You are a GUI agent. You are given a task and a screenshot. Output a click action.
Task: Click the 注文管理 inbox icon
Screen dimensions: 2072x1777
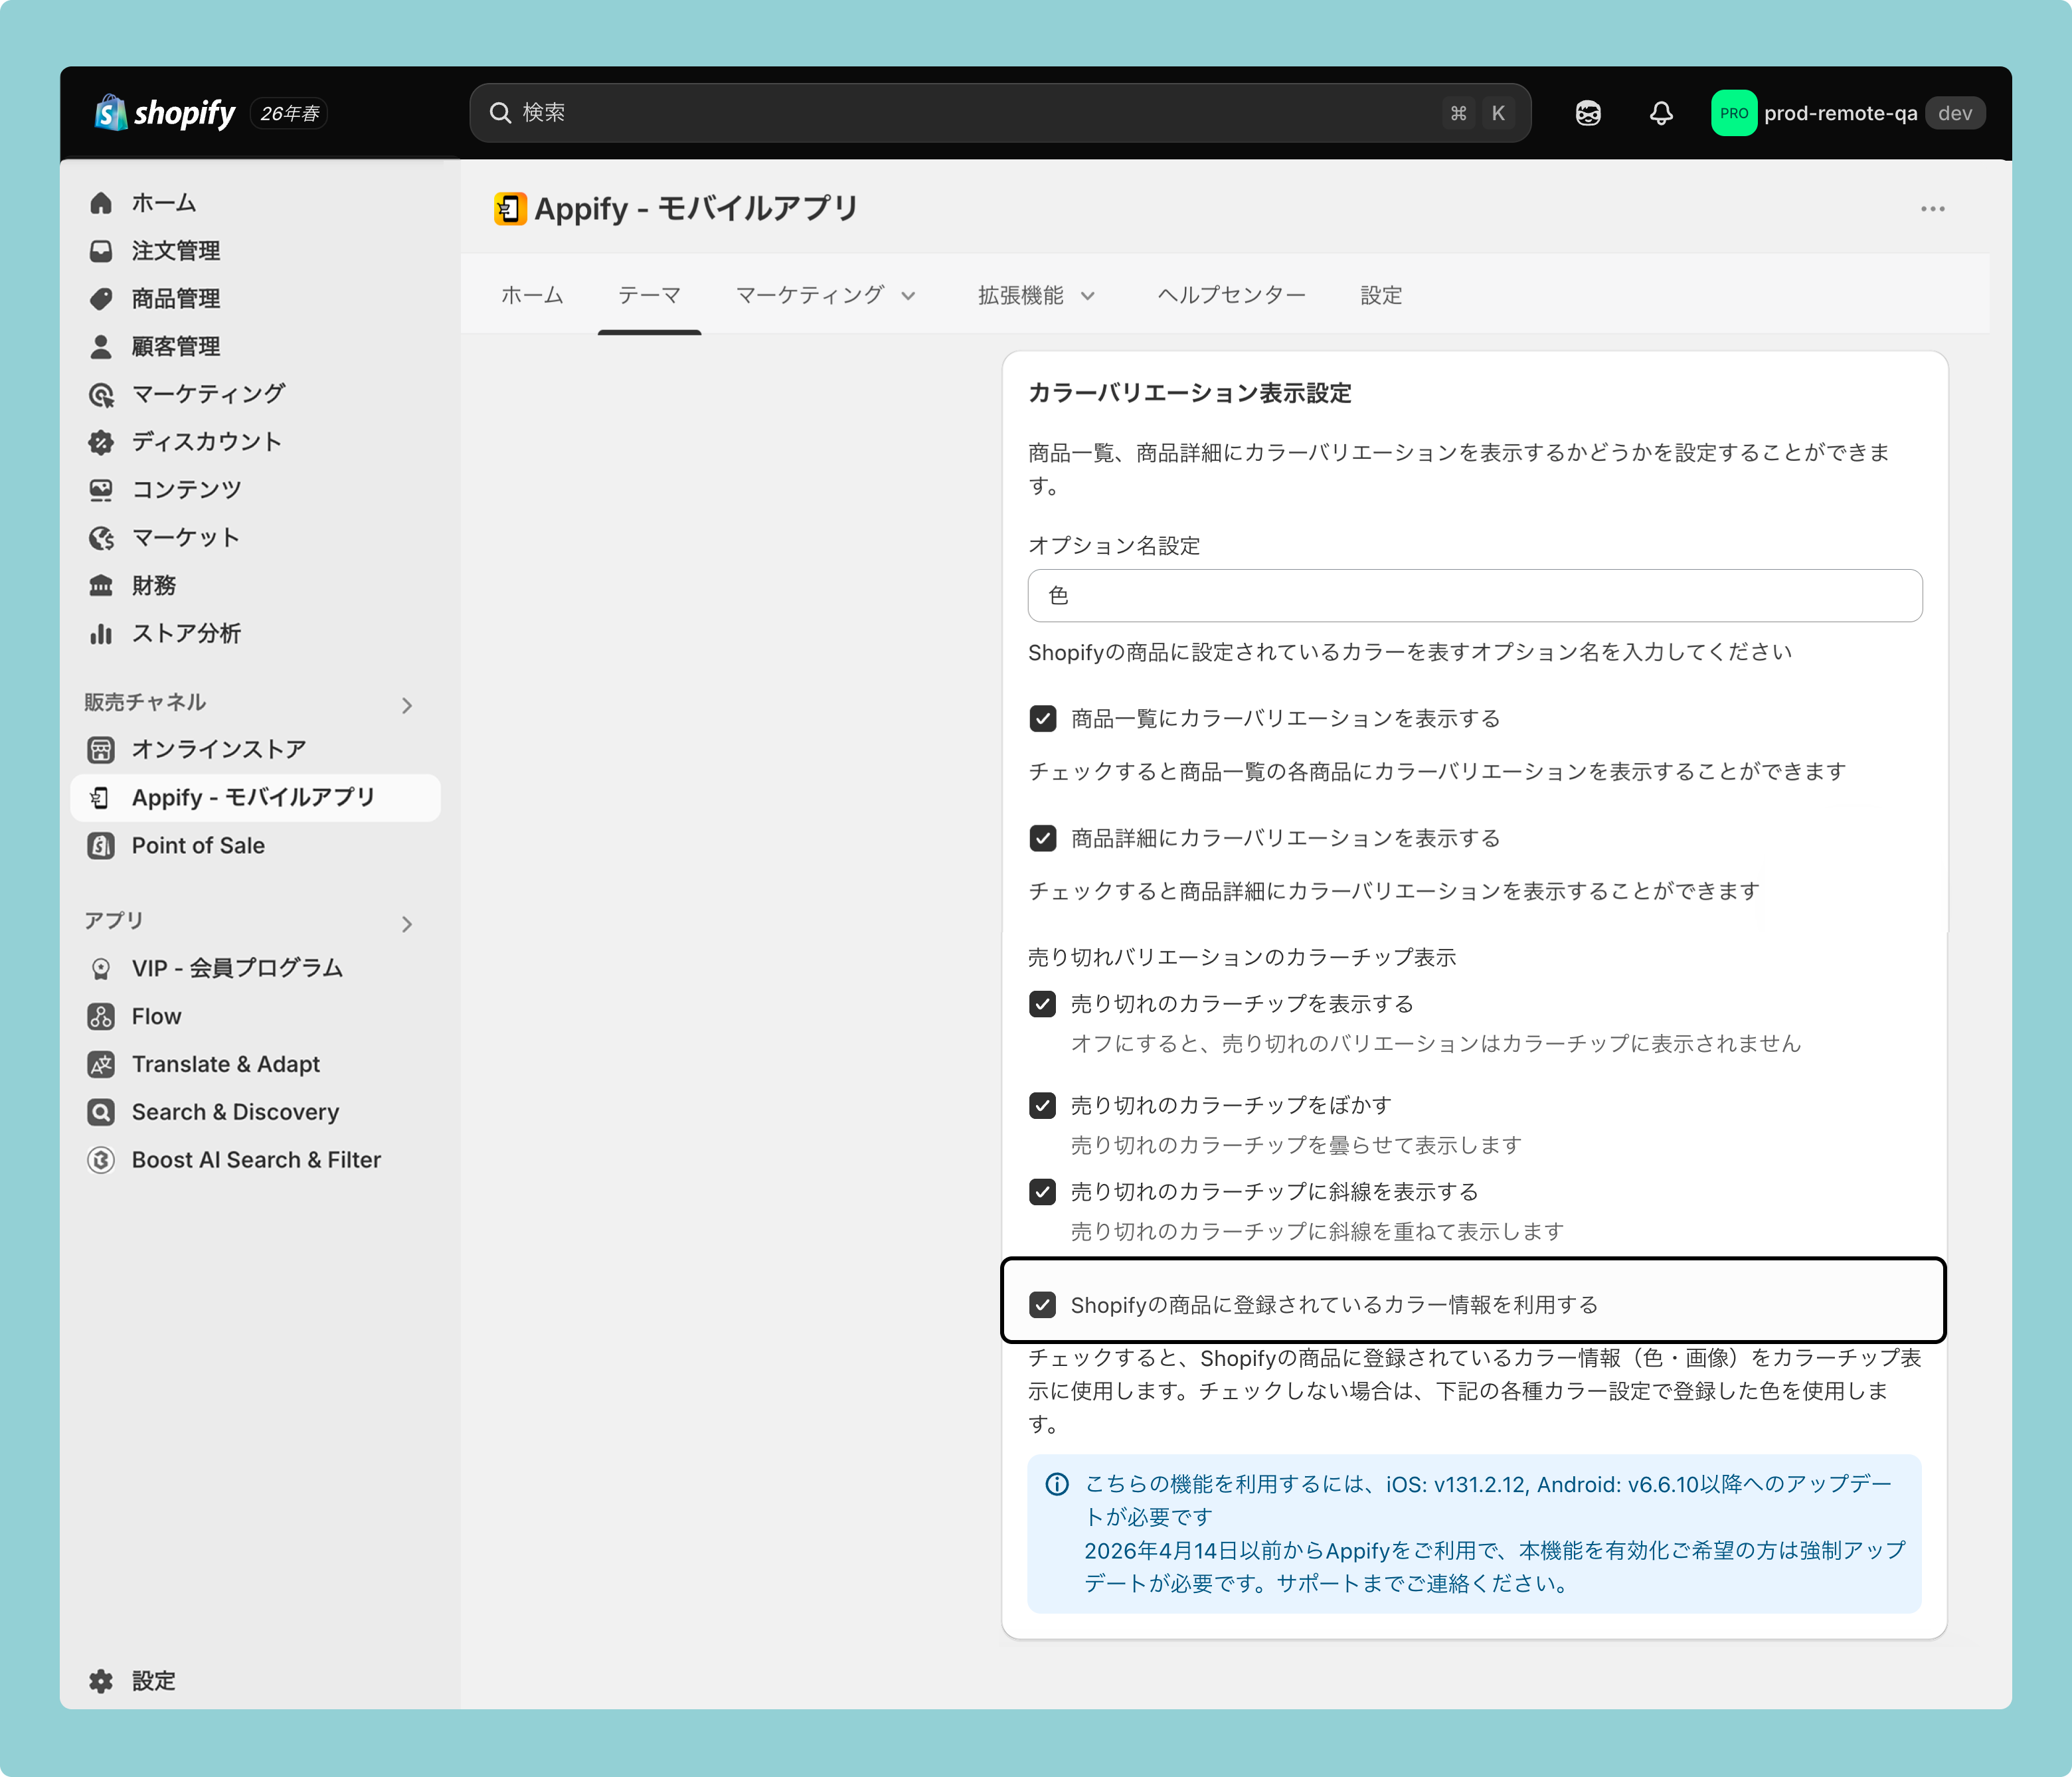pyautogui.click(x=101, y=251)
